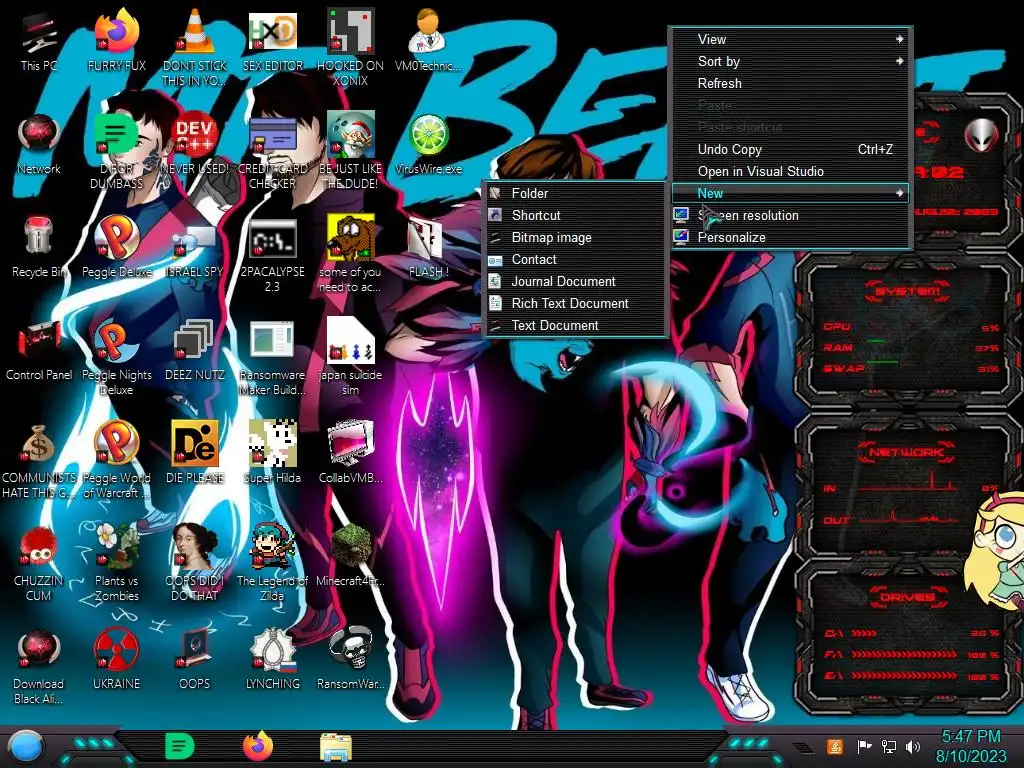
Task: Open the Ransomware Maker Builder shortcut
Action: 272,358
